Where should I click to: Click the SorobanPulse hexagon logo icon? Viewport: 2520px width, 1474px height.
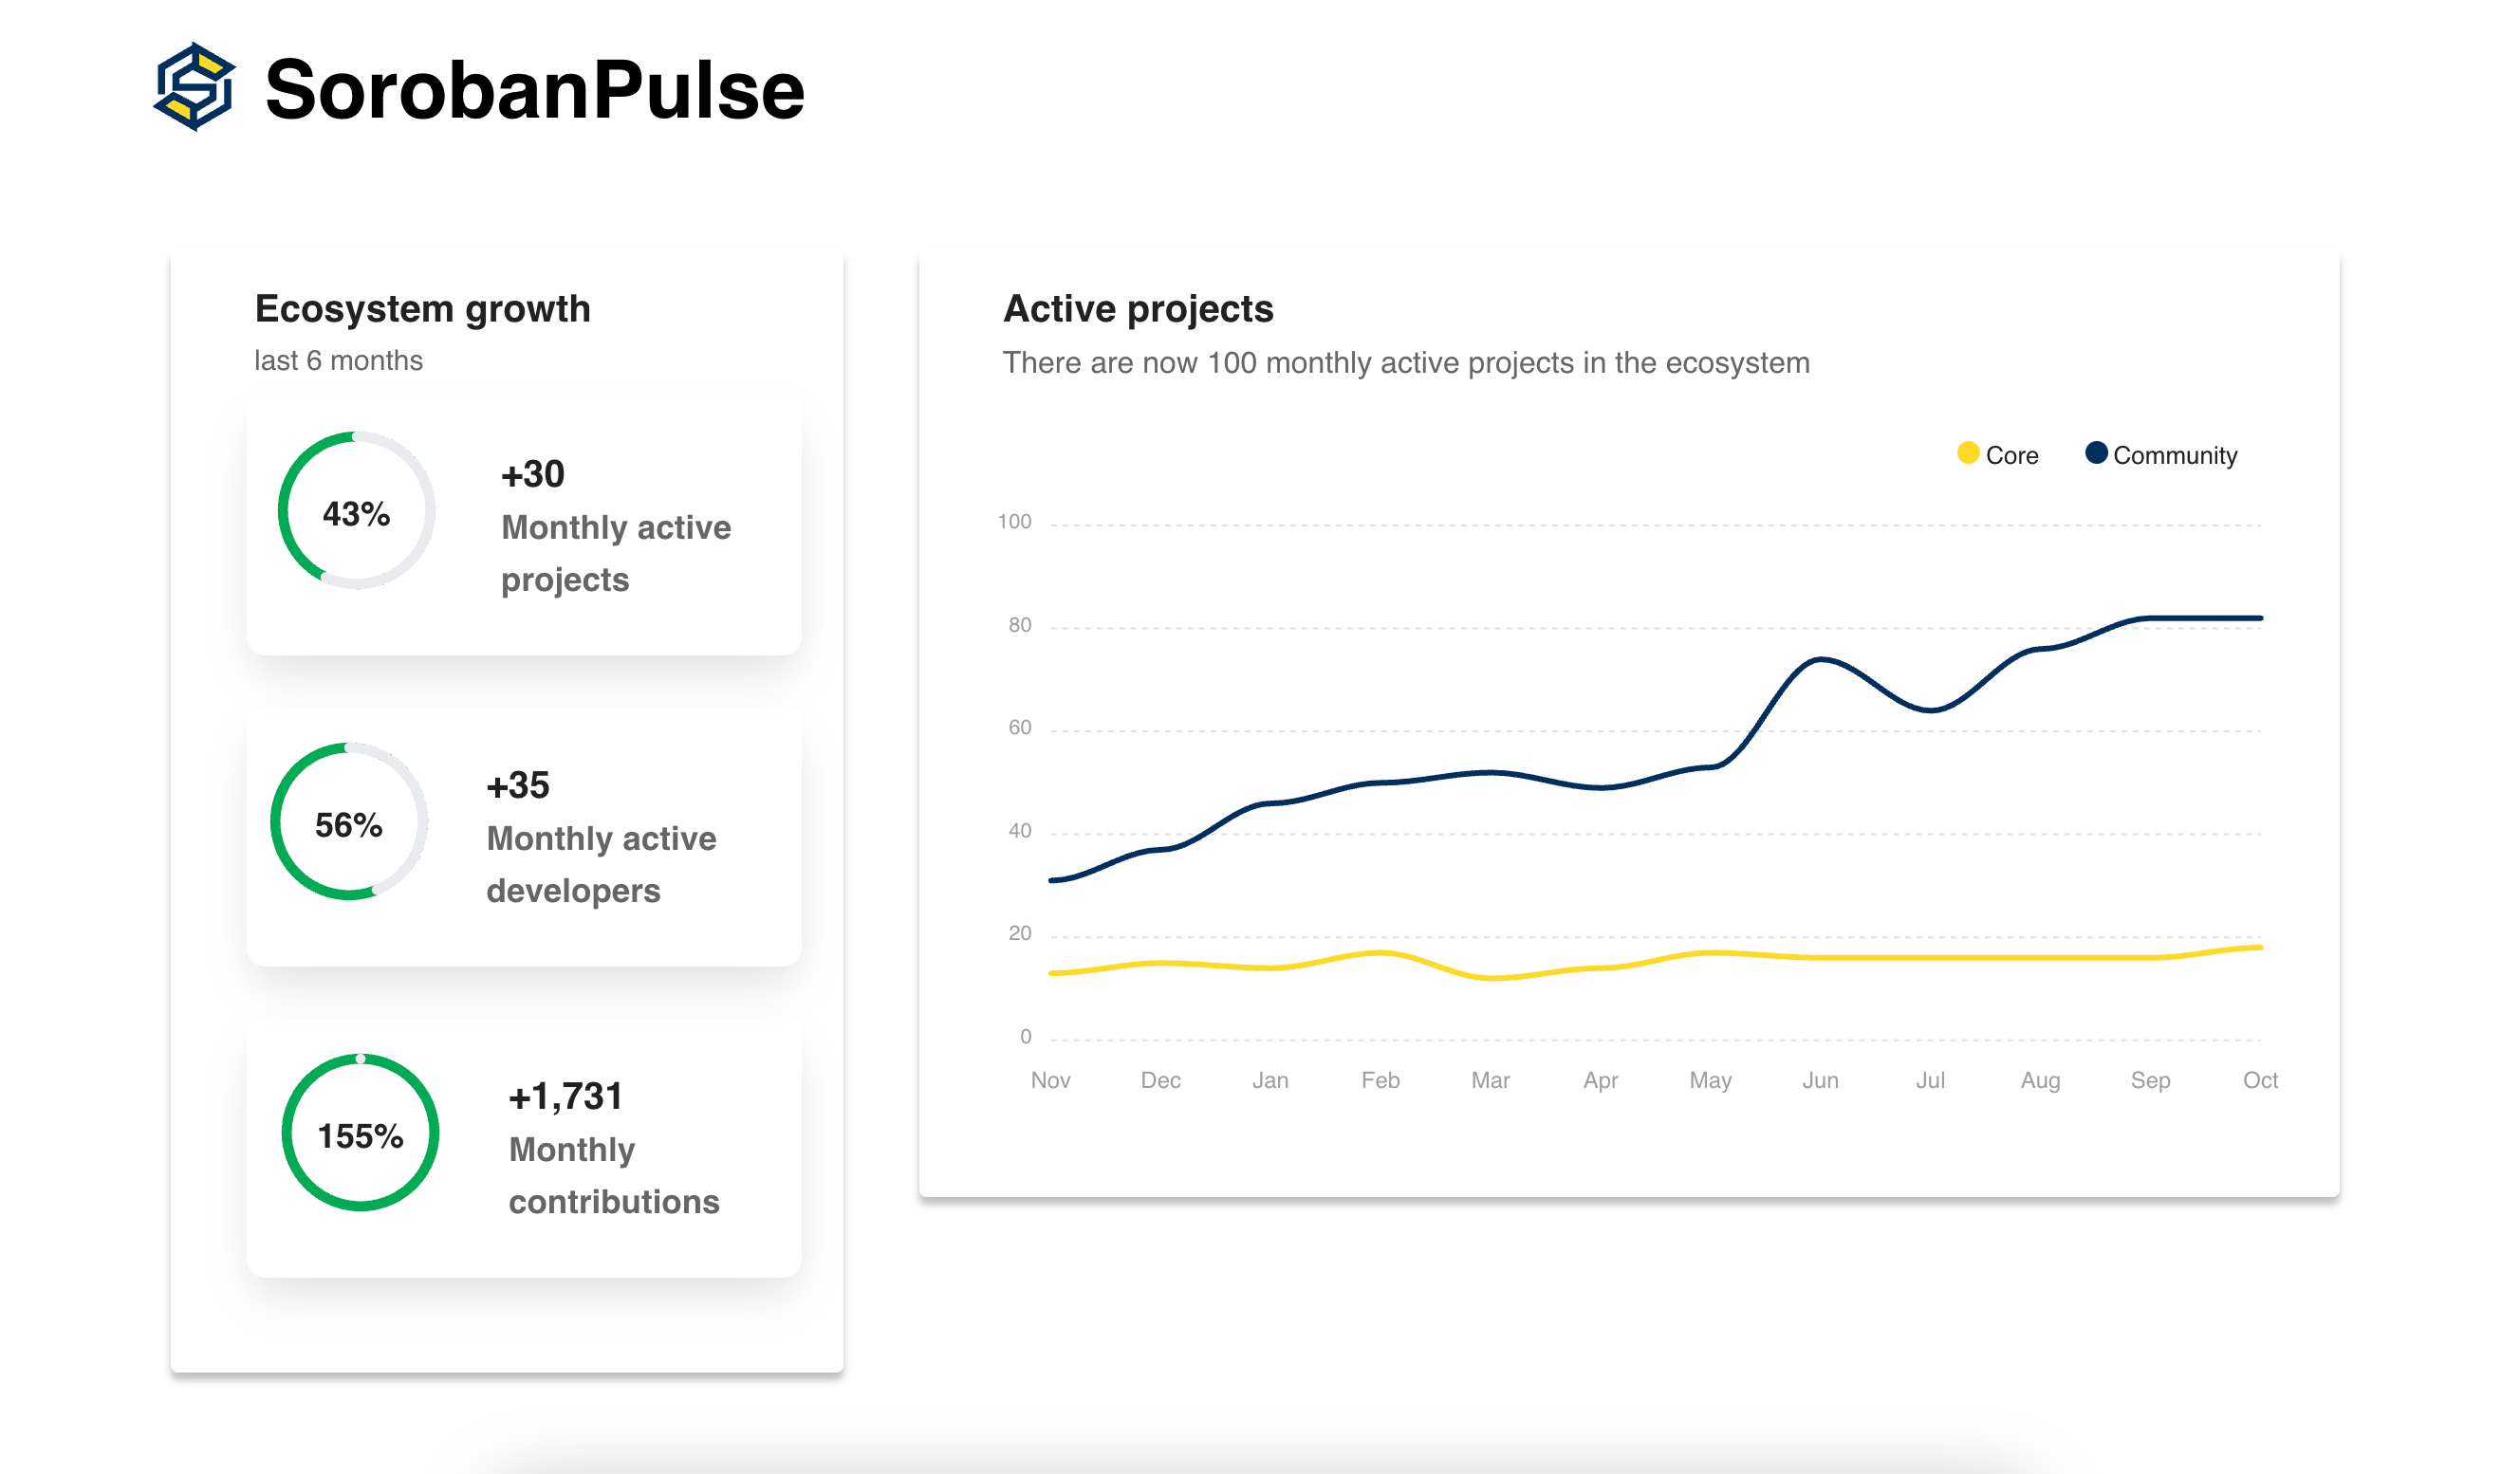(195, 87)
